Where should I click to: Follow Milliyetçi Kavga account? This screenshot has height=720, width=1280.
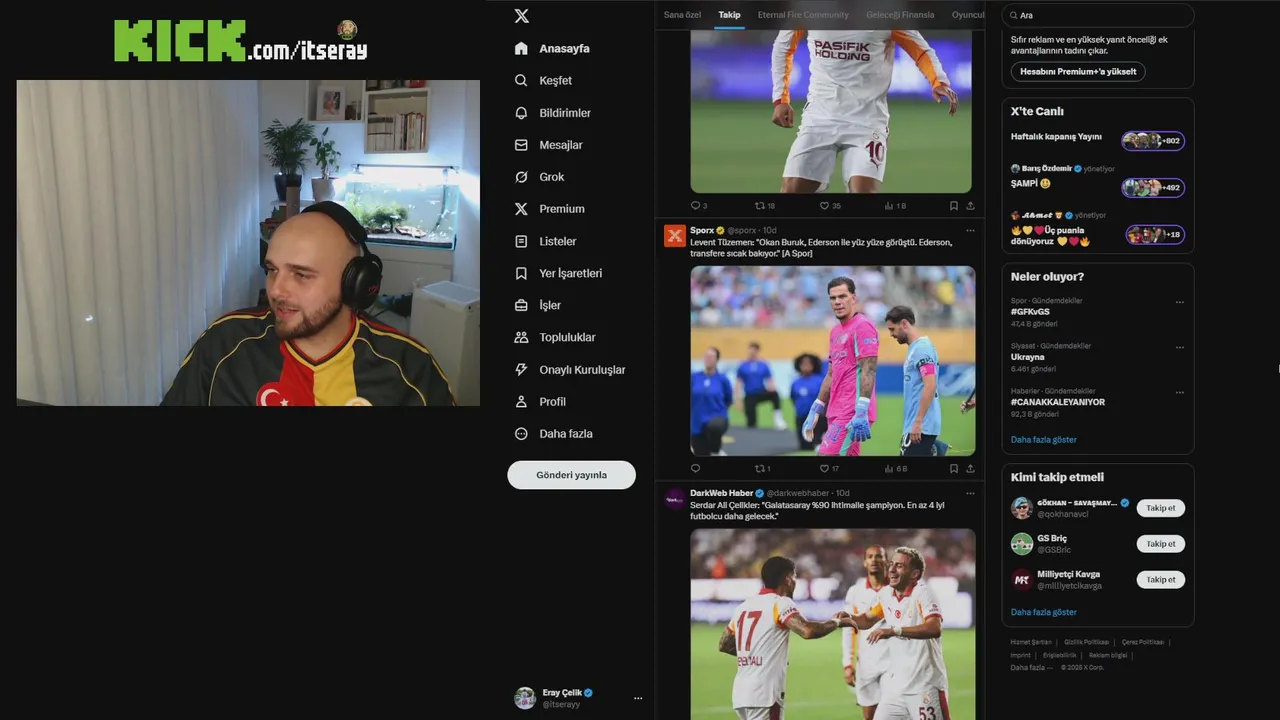click(1161, 580)
